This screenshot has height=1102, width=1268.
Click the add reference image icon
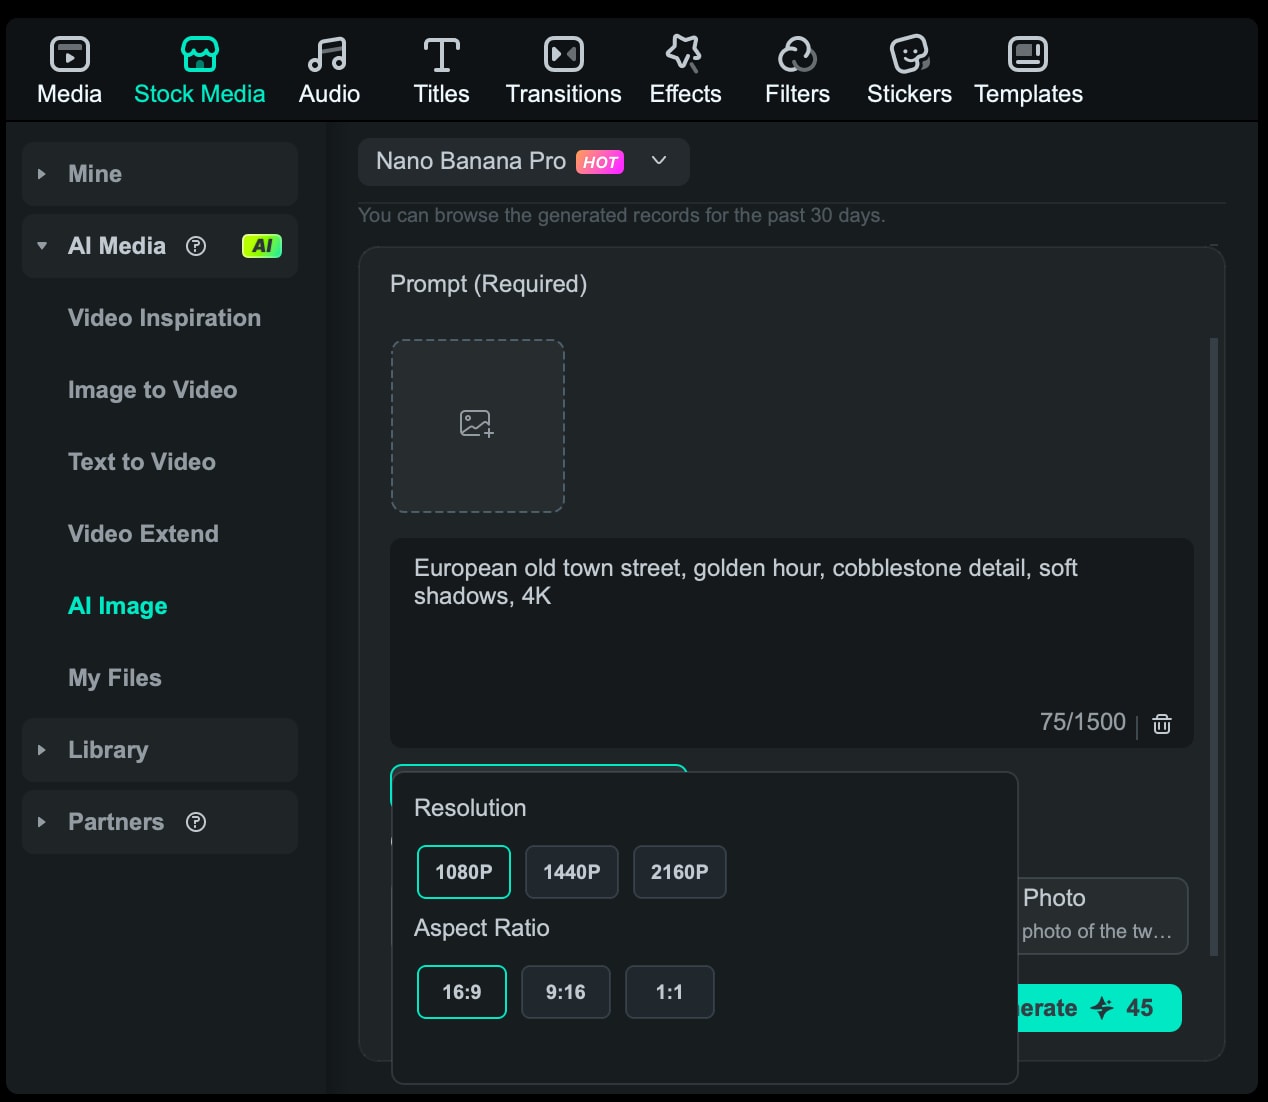[x=477, y=424]
